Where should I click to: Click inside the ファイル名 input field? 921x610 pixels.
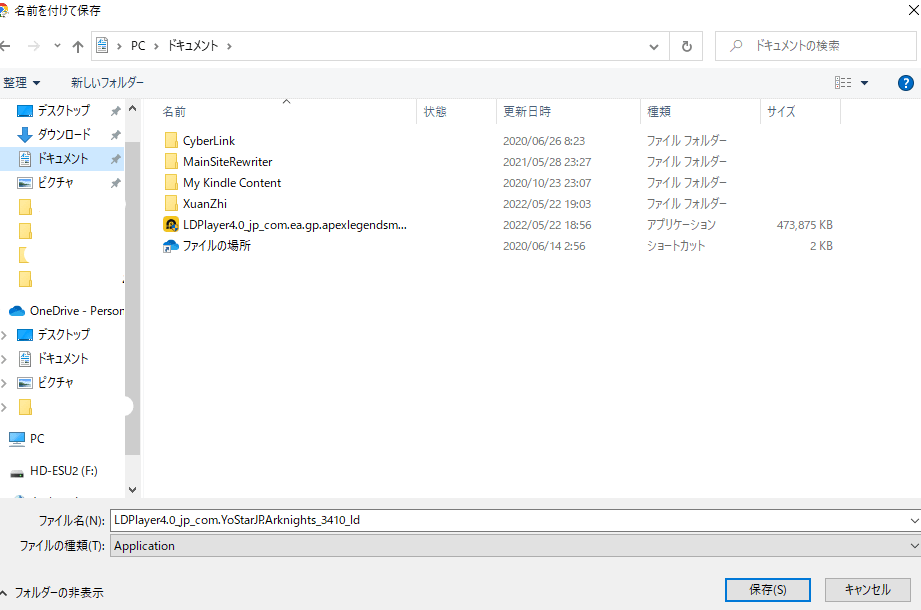(400, 520)
